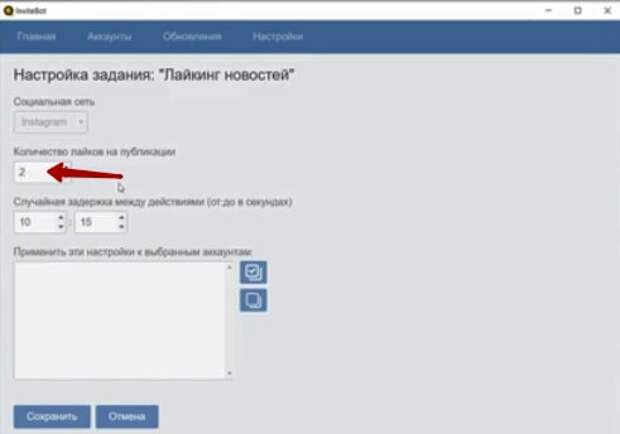The image size is (620, 434).
Task: Cancel with the Отмена button
Action: 127,417
